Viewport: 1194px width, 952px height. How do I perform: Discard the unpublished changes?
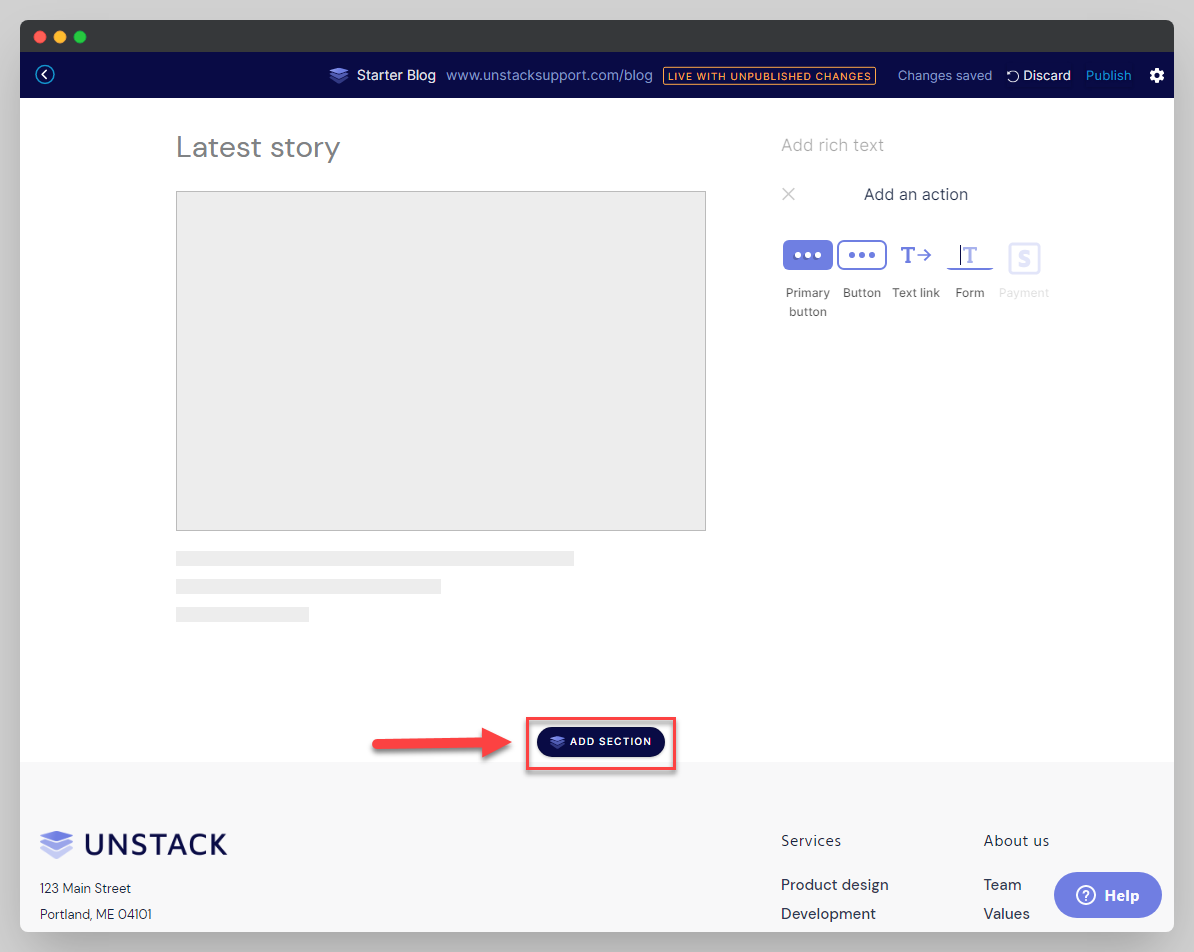[x=1045, y=75]
